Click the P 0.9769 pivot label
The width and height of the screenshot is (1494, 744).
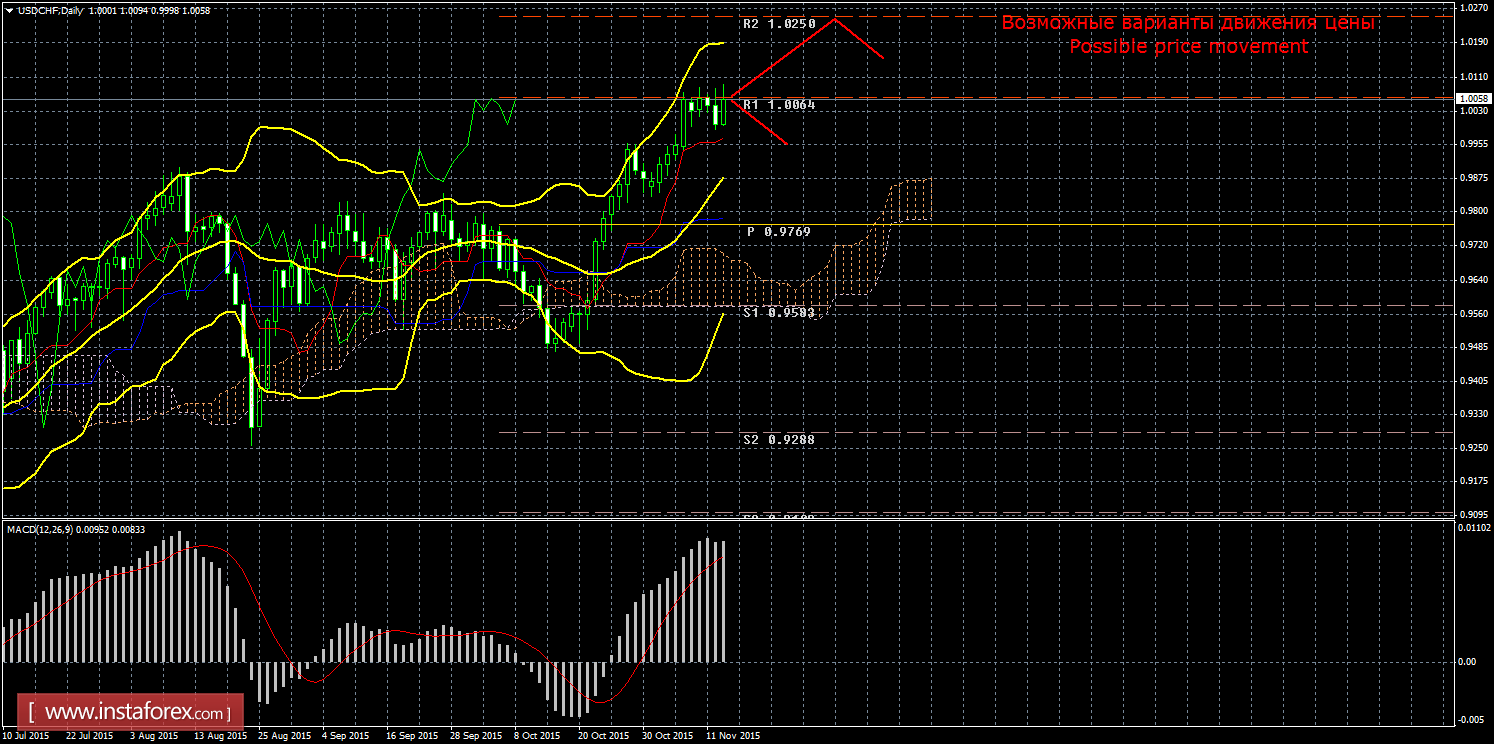(x=778, y=231)
